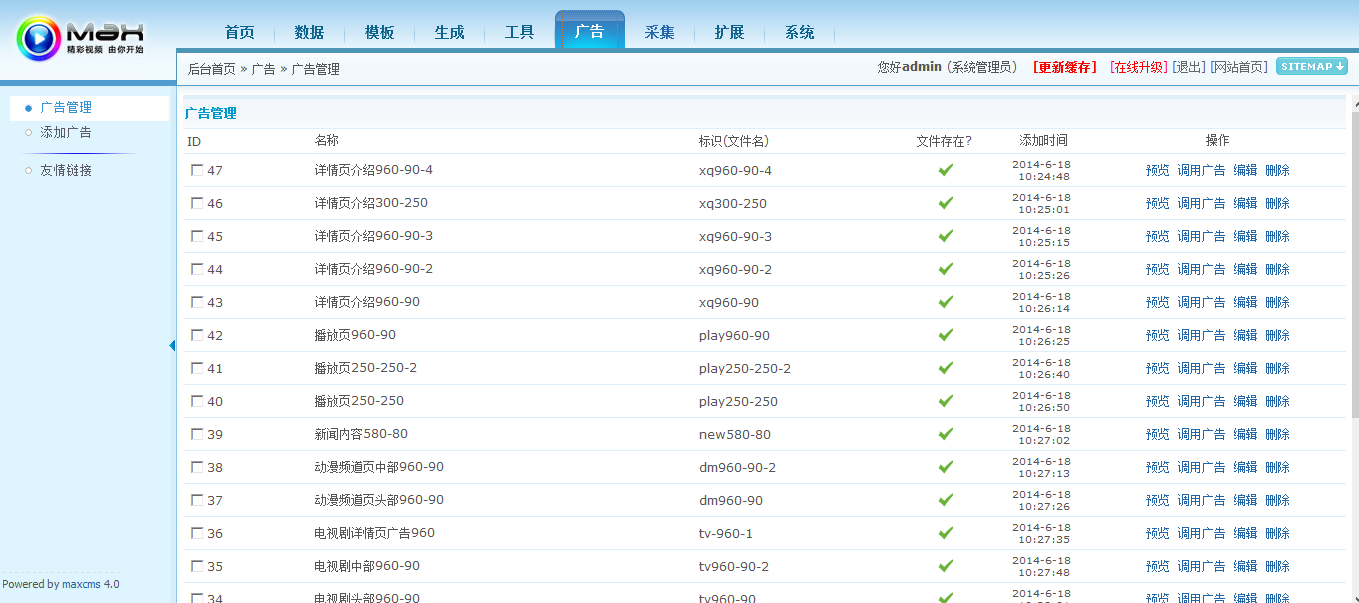
Task: Select the 数据 tab
Action: (309, 31)
